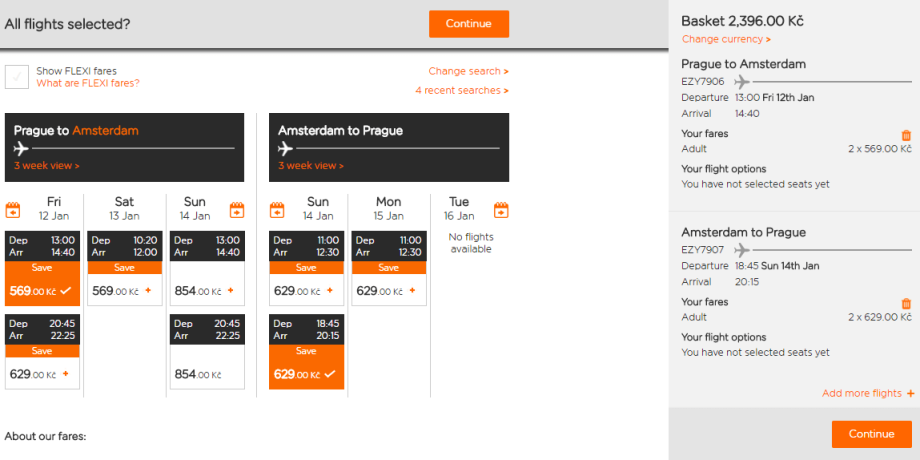Open 3 week view for Amsterdam to Prague

[x=310, y=166]
